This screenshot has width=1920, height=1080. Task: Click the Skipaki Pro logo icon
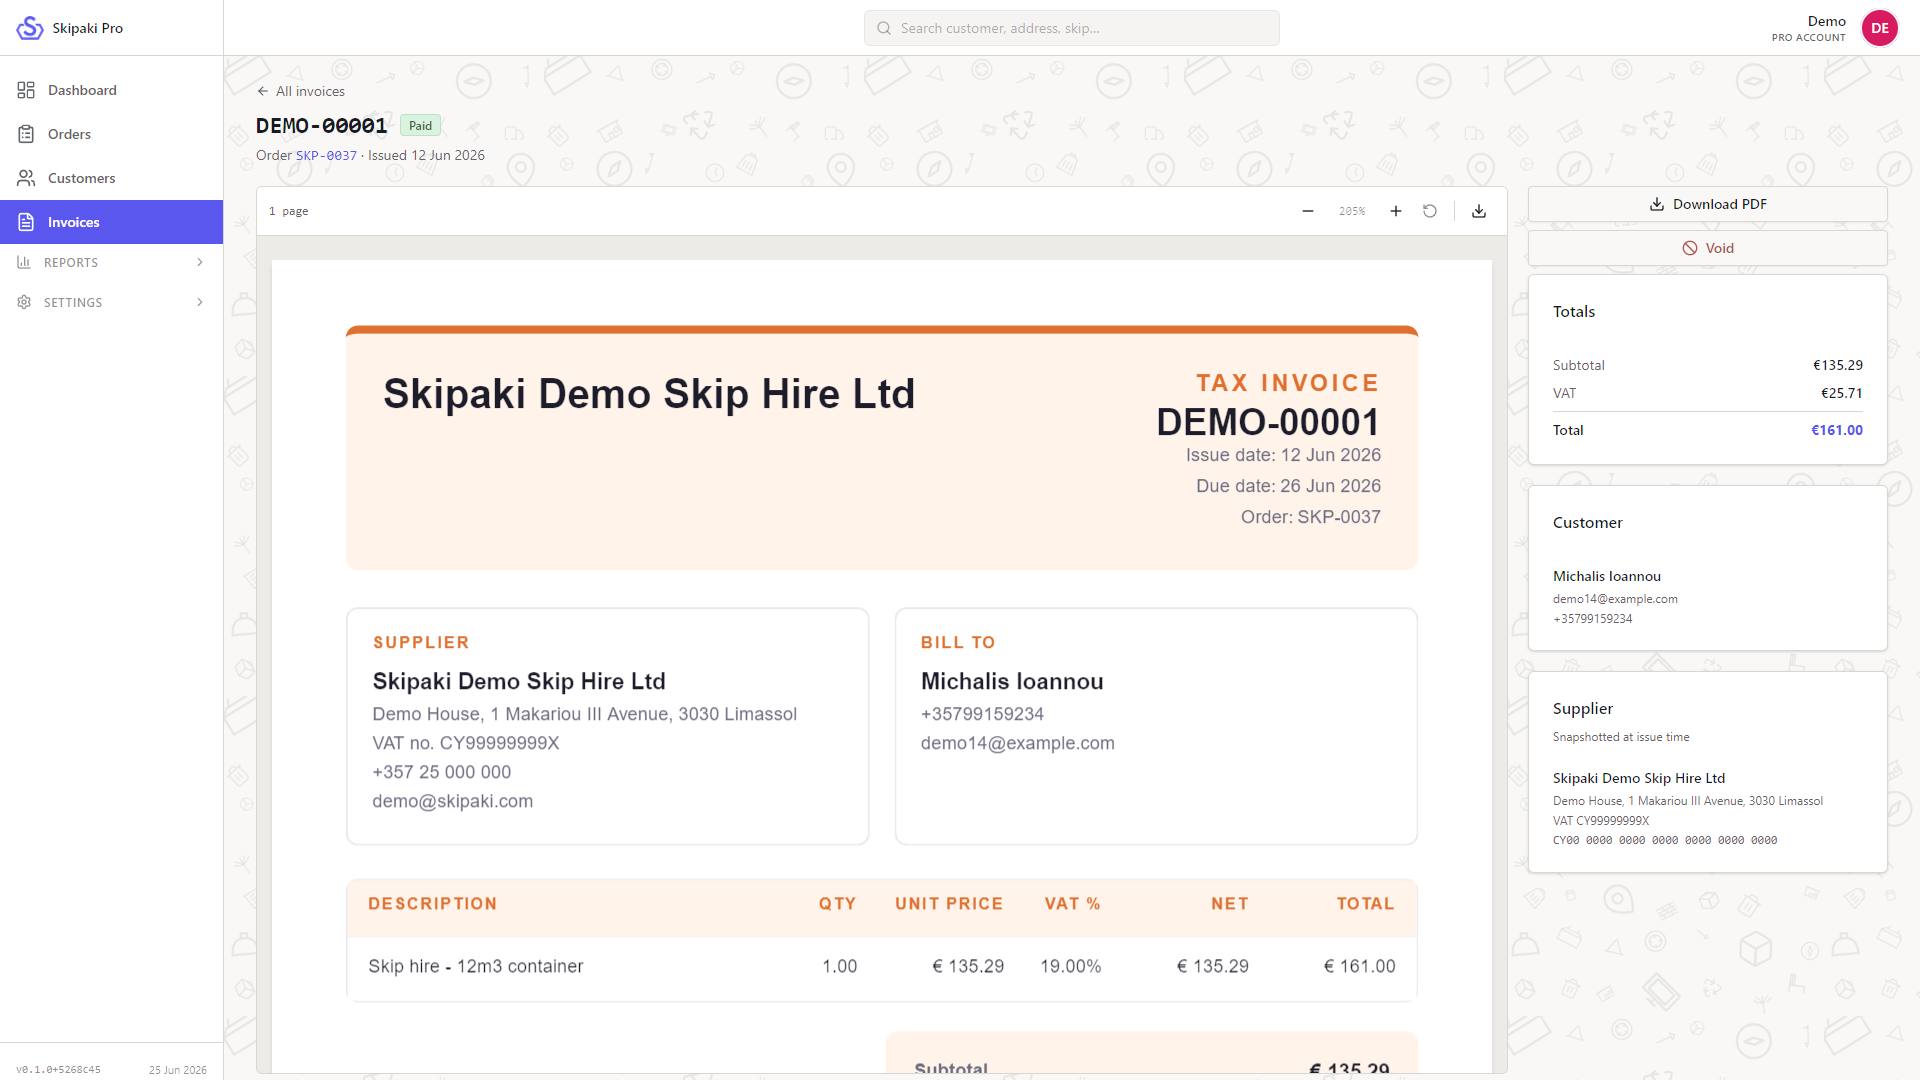(30, 28)
